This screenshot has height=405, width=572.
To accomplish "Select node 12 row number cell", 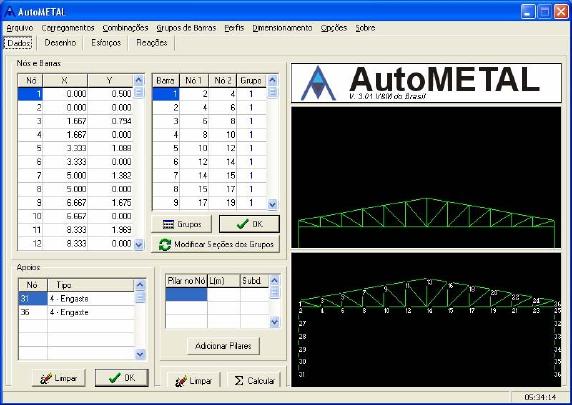I will point(30,243).
